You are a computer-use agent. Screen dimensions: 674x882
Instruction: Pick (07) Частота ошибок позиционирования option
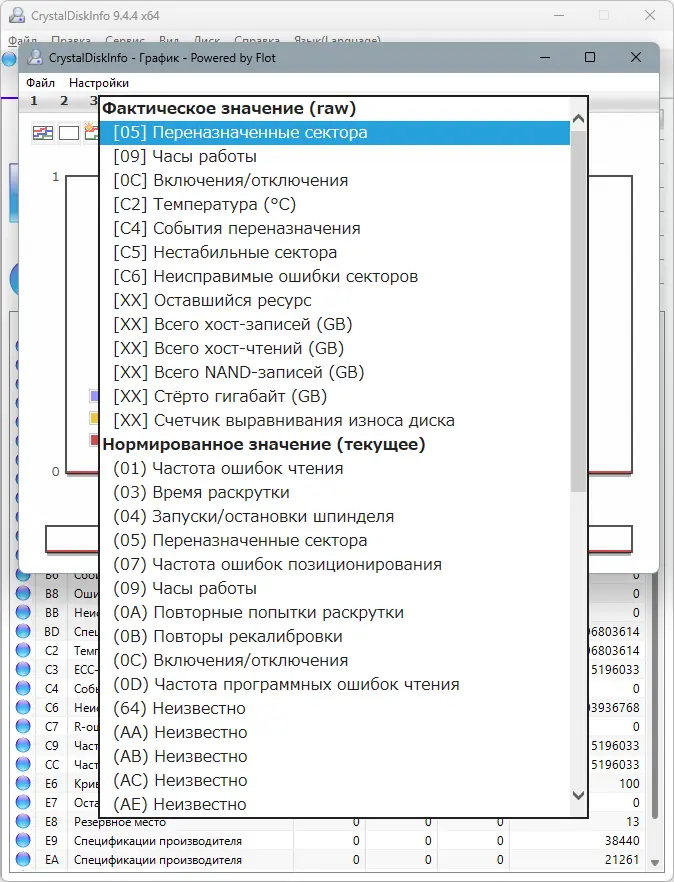pos(335,564)
